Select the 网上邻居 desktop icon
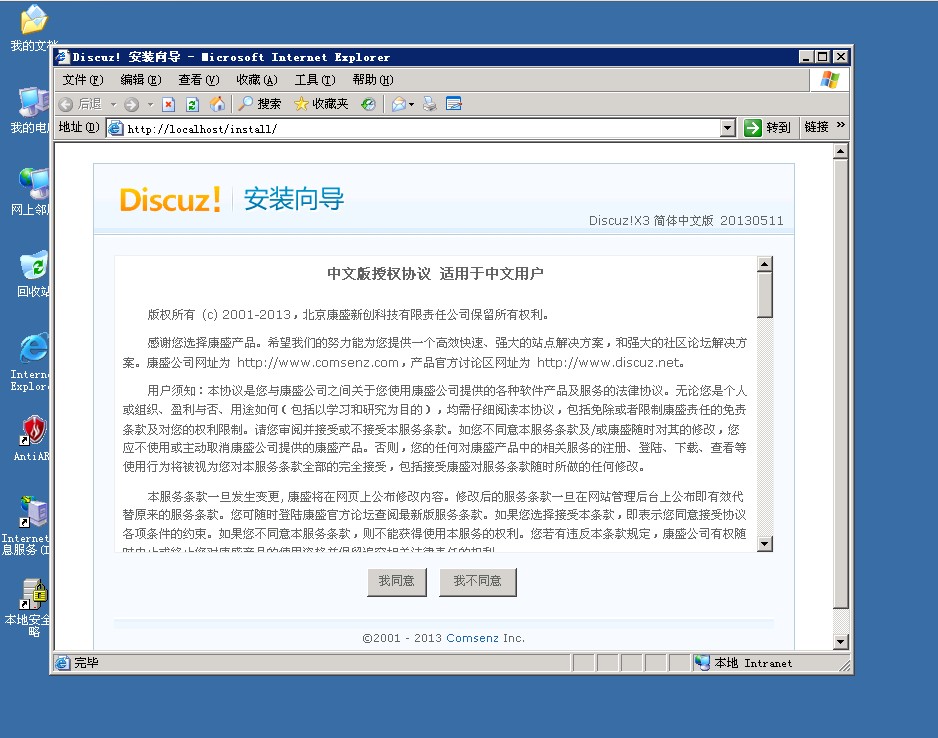938x738 pixels. (x=30, y=191)
